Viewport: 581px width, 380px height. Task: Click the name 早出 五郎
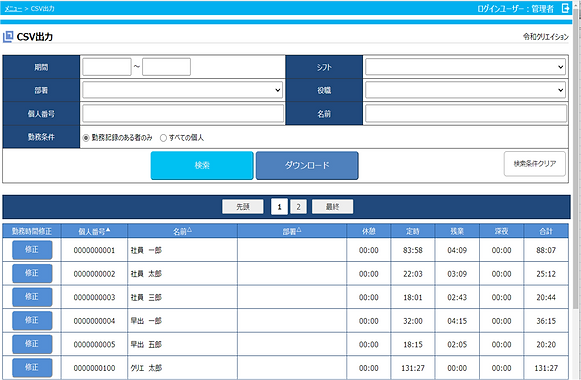click(146, 344)
